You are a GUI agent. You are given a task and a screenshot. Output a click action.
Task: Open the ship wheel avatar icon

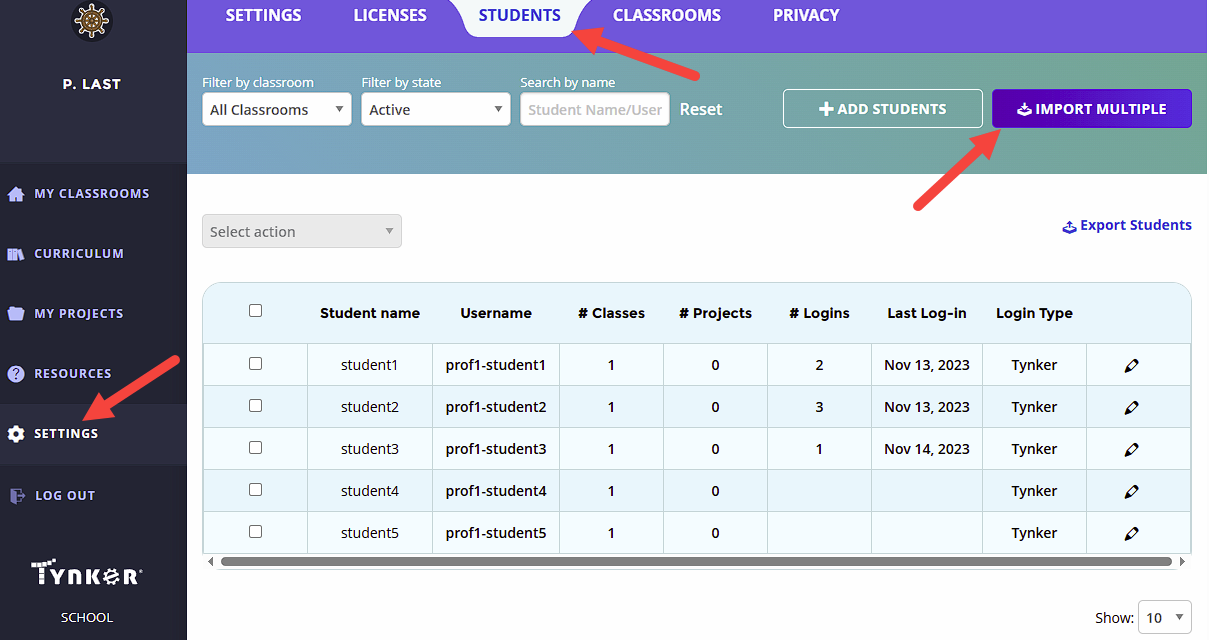tap(92, 21)
